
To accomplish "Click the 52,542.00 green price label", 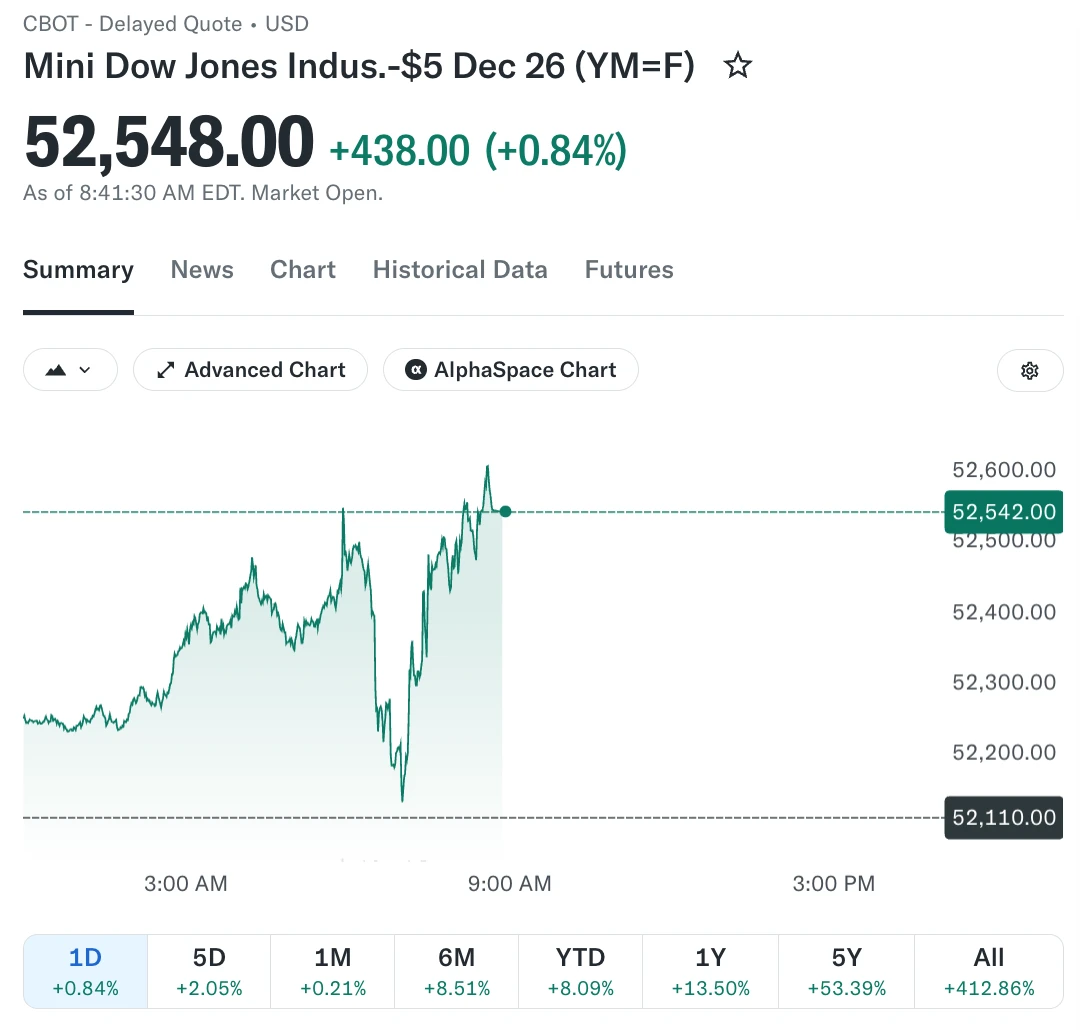I will point(1004,512).
